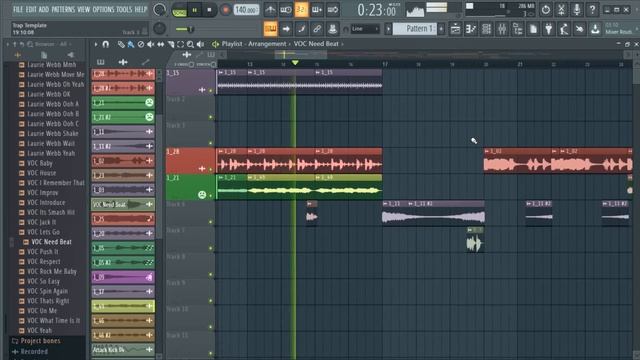Open the EDIT menu
The height and width of the screenshot is (360, 640).
click(x=31, y=9)
